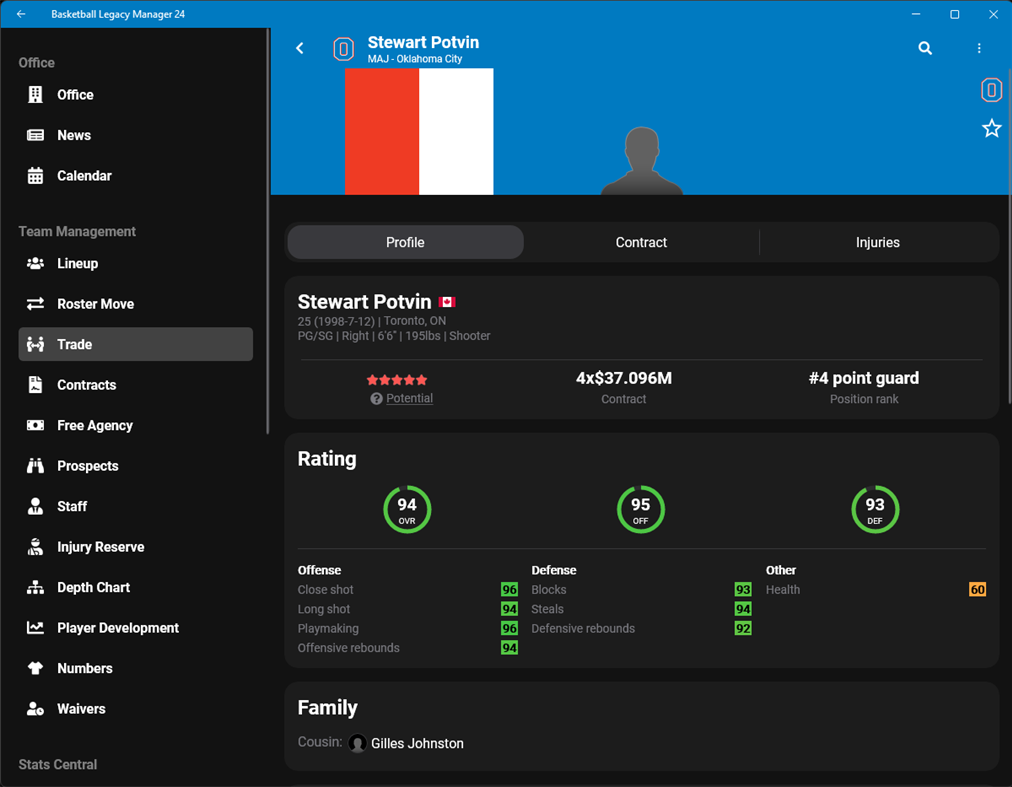This screenshot has width=1012, height=787.
Task: Click the team logo beside Stewart Potvin header
Action: click(x=343, y=49)
